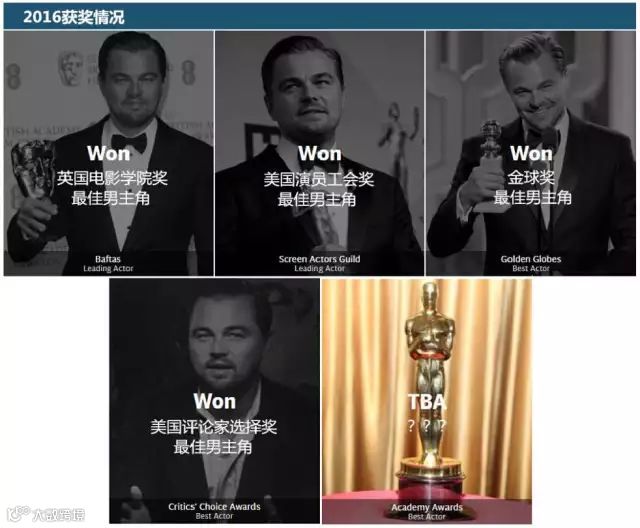Click the 金球奖 text label
The height and width of the screenshot is (528, 640).
pos(531,177)
